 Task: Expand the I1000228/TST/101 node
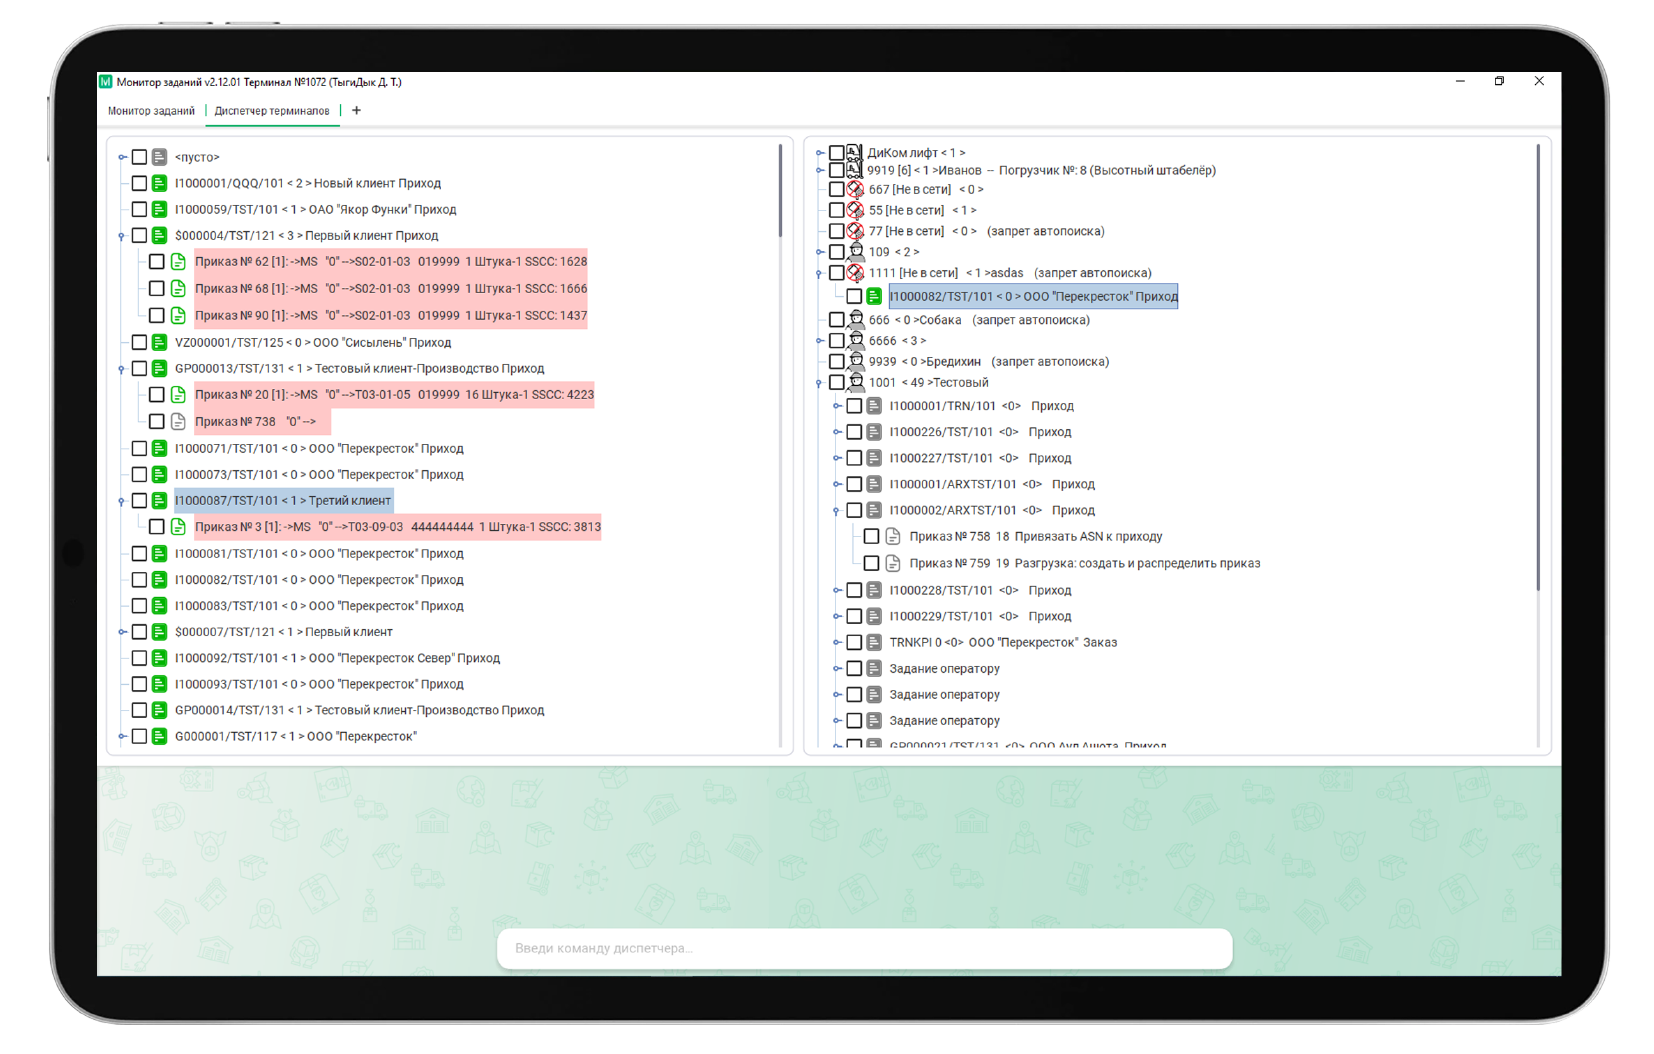837,590
